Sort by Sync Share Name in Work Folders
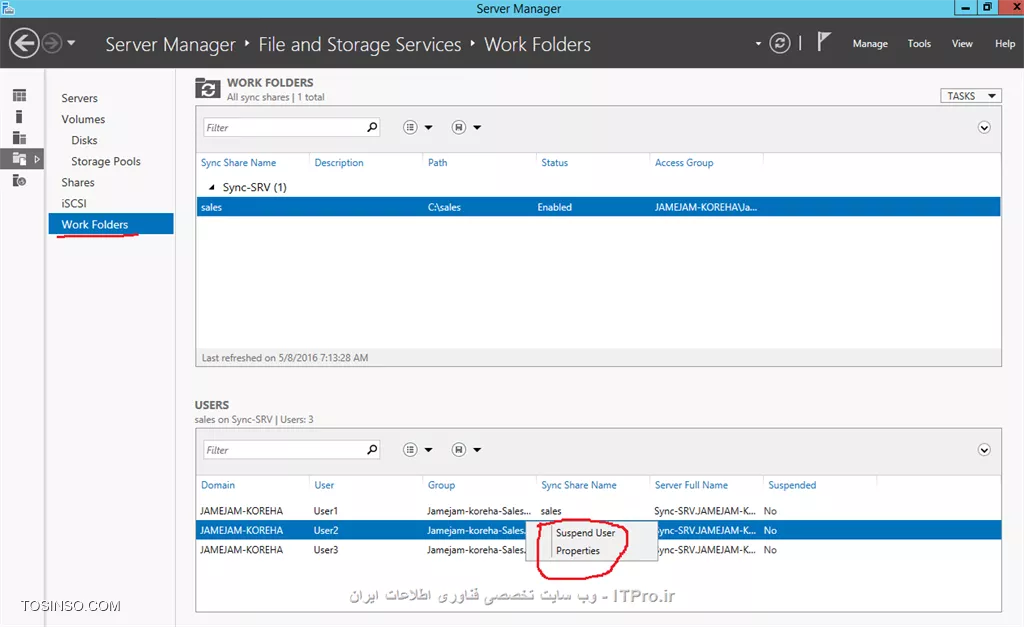 click(238, 163)
